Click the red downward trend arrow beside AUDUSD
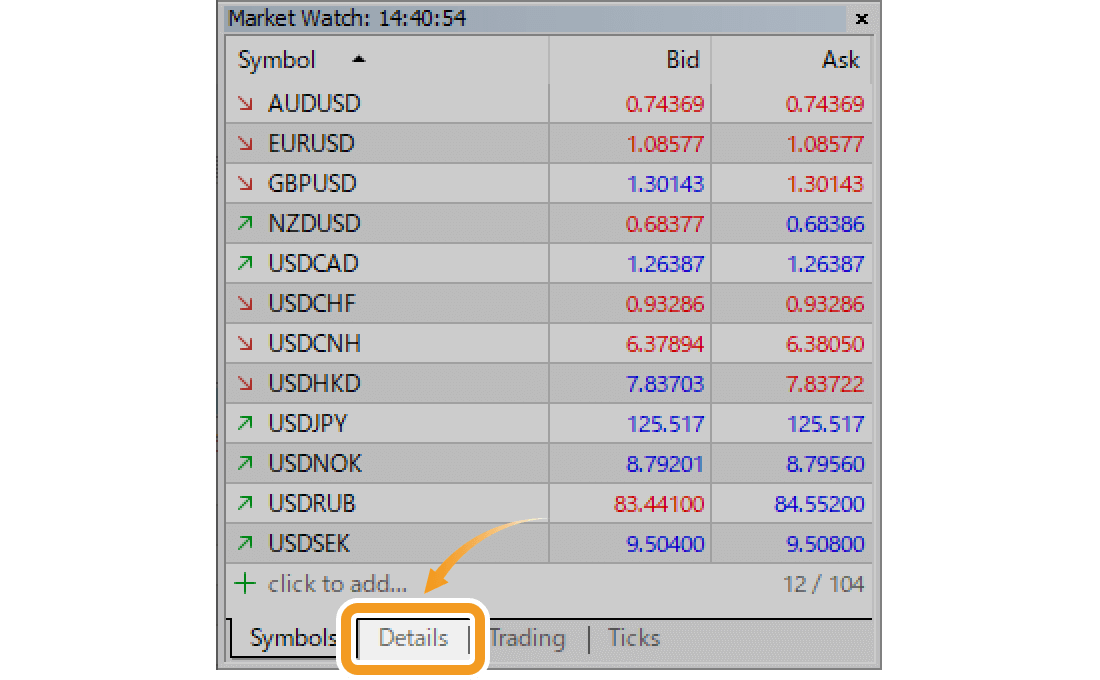 click(x=246, y=103)
